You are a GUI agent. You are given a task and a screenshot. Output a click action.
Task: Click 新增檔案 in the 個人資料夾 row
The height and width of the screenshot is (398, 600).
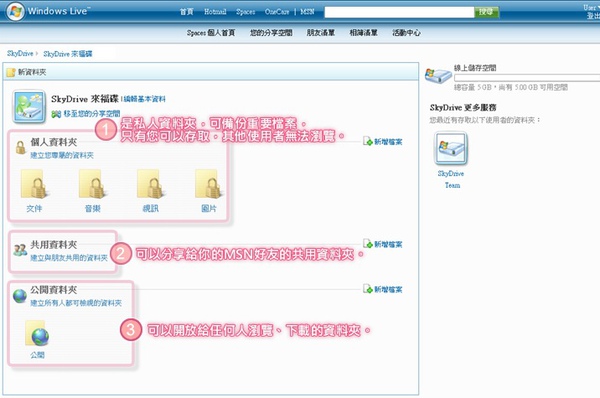point(383,142)
